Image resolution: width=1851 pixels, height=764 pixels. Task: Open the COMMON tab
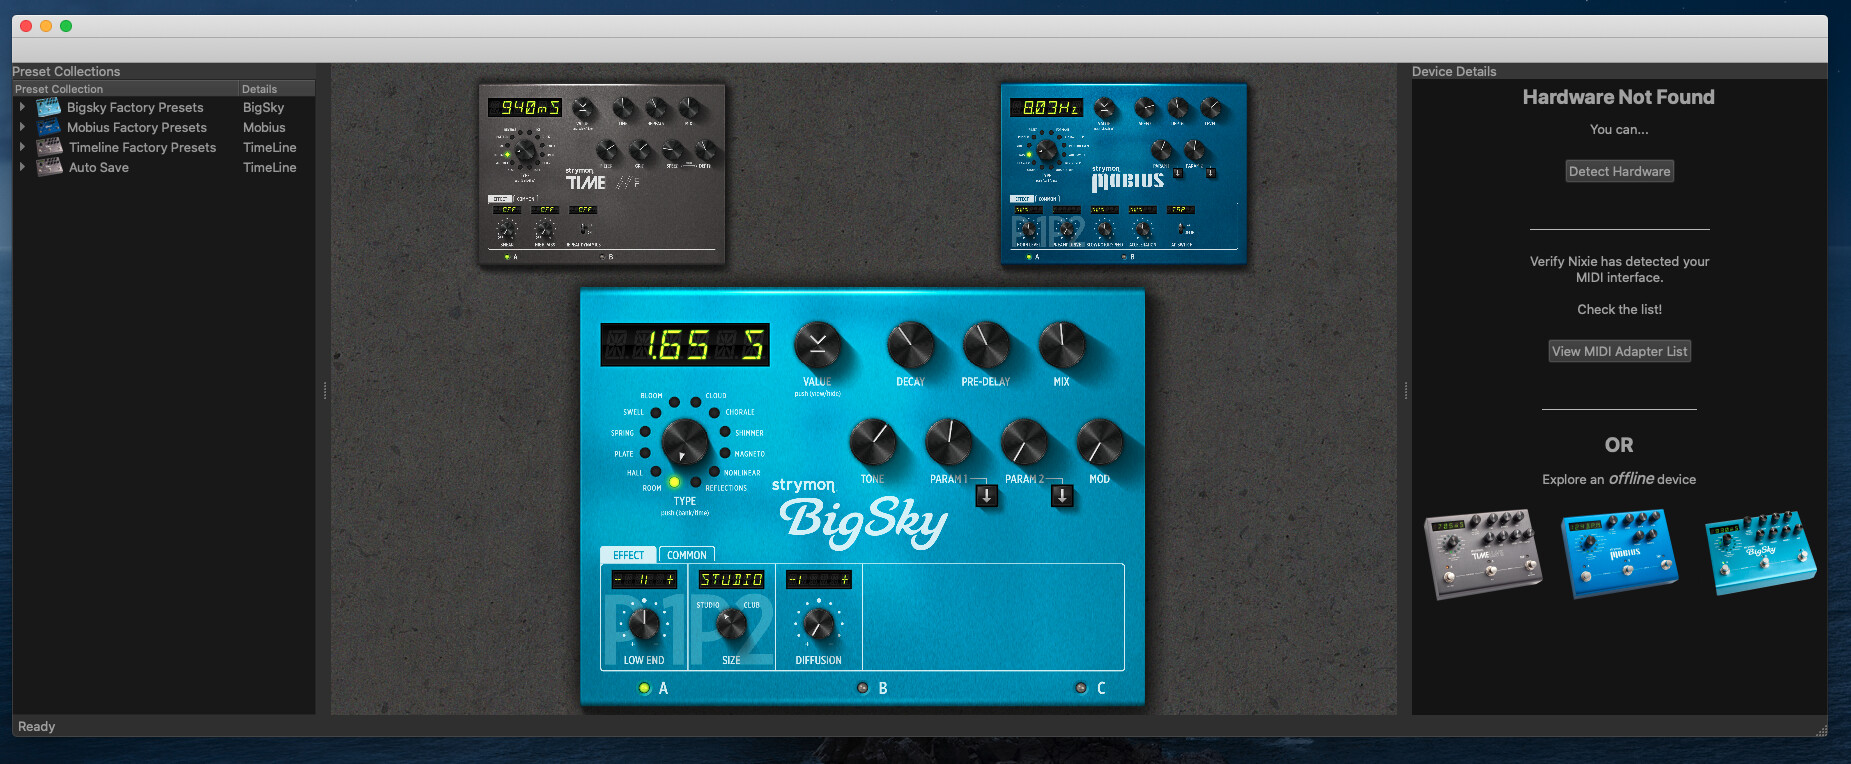tap(687, 555)
